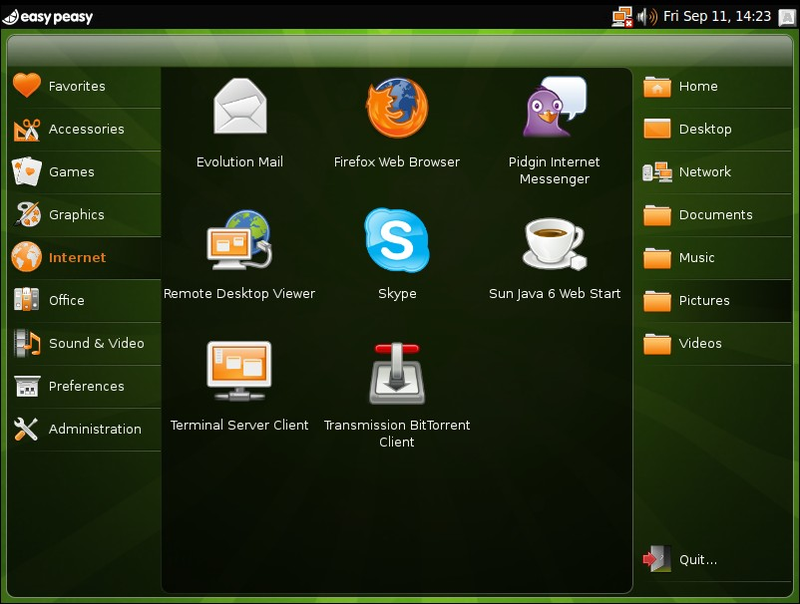Viewport: 800px width, 604px height.
Task: Click the Sun Java 6 Web Start label
Action: coord(555,294)
